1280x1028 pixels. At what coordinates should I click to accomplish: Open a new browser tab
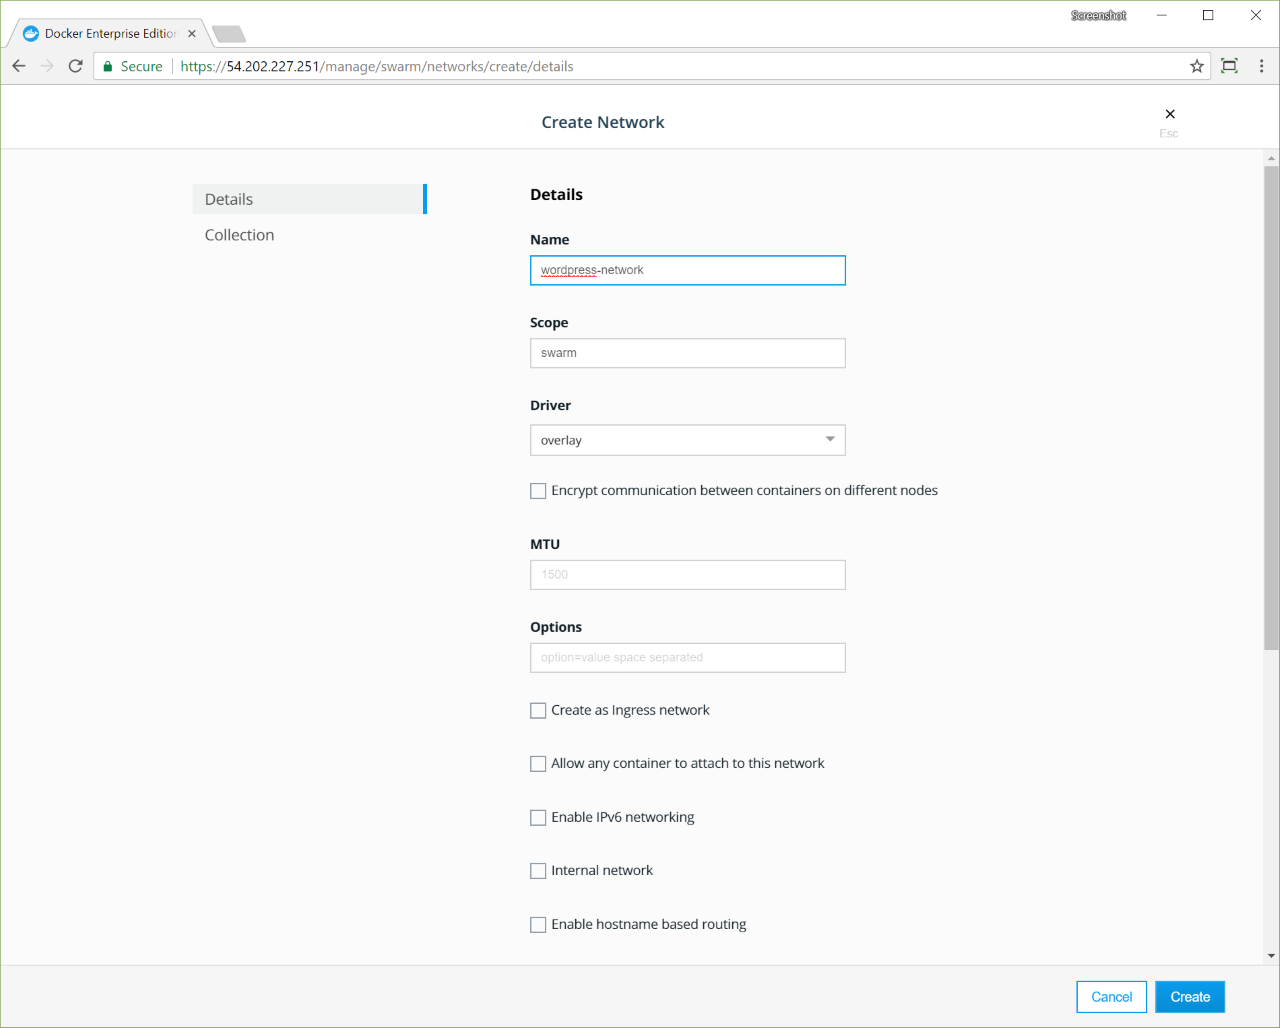pos(229,34)
